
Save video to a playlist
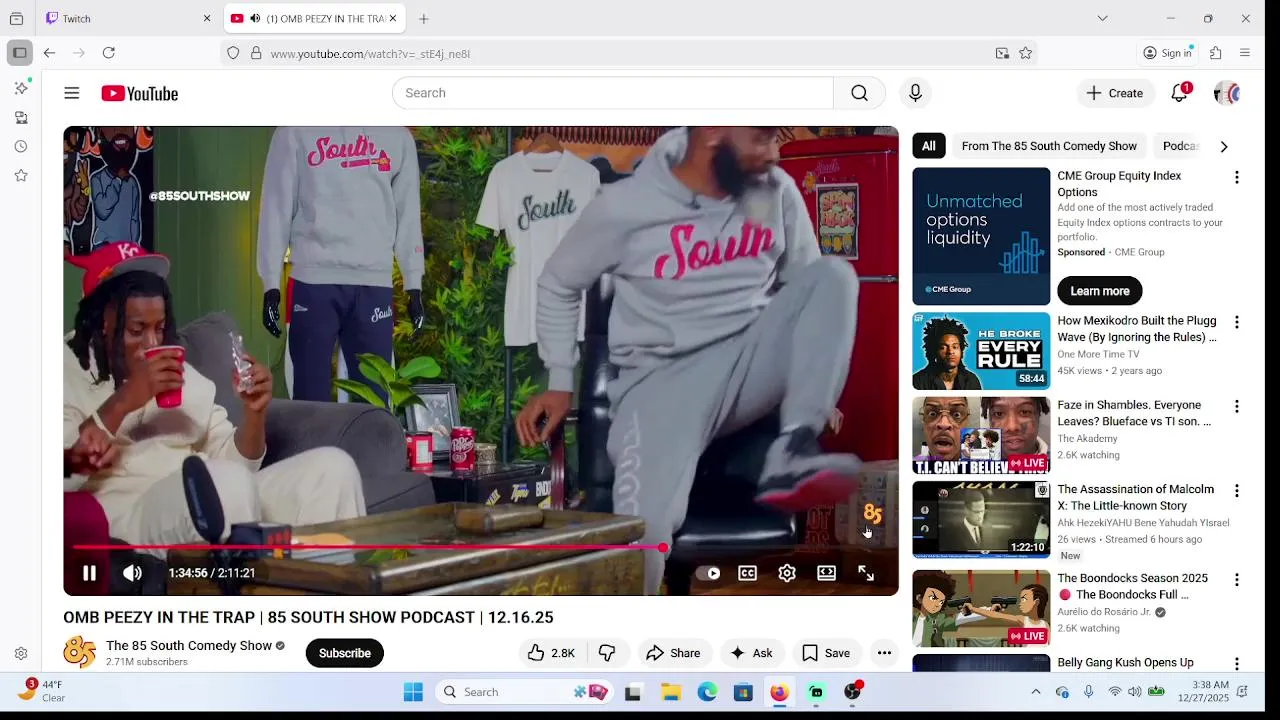[x=826, y=653]
